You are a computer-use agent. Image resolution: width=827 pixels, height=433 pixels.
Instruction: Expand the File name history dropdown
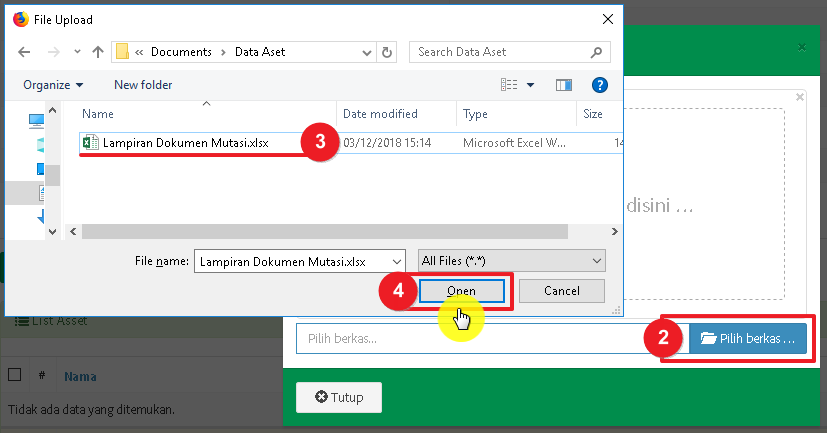click(396, 261)
